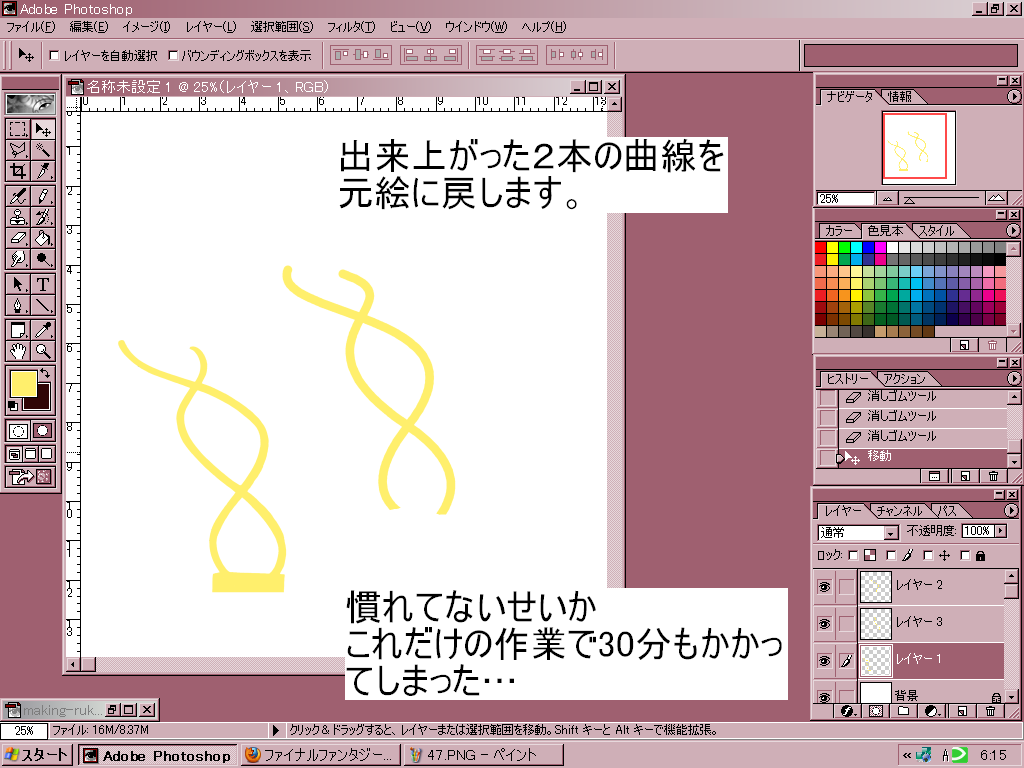
Task: Open the 通常 blend mode dropdown
Action: pos(891,533)
